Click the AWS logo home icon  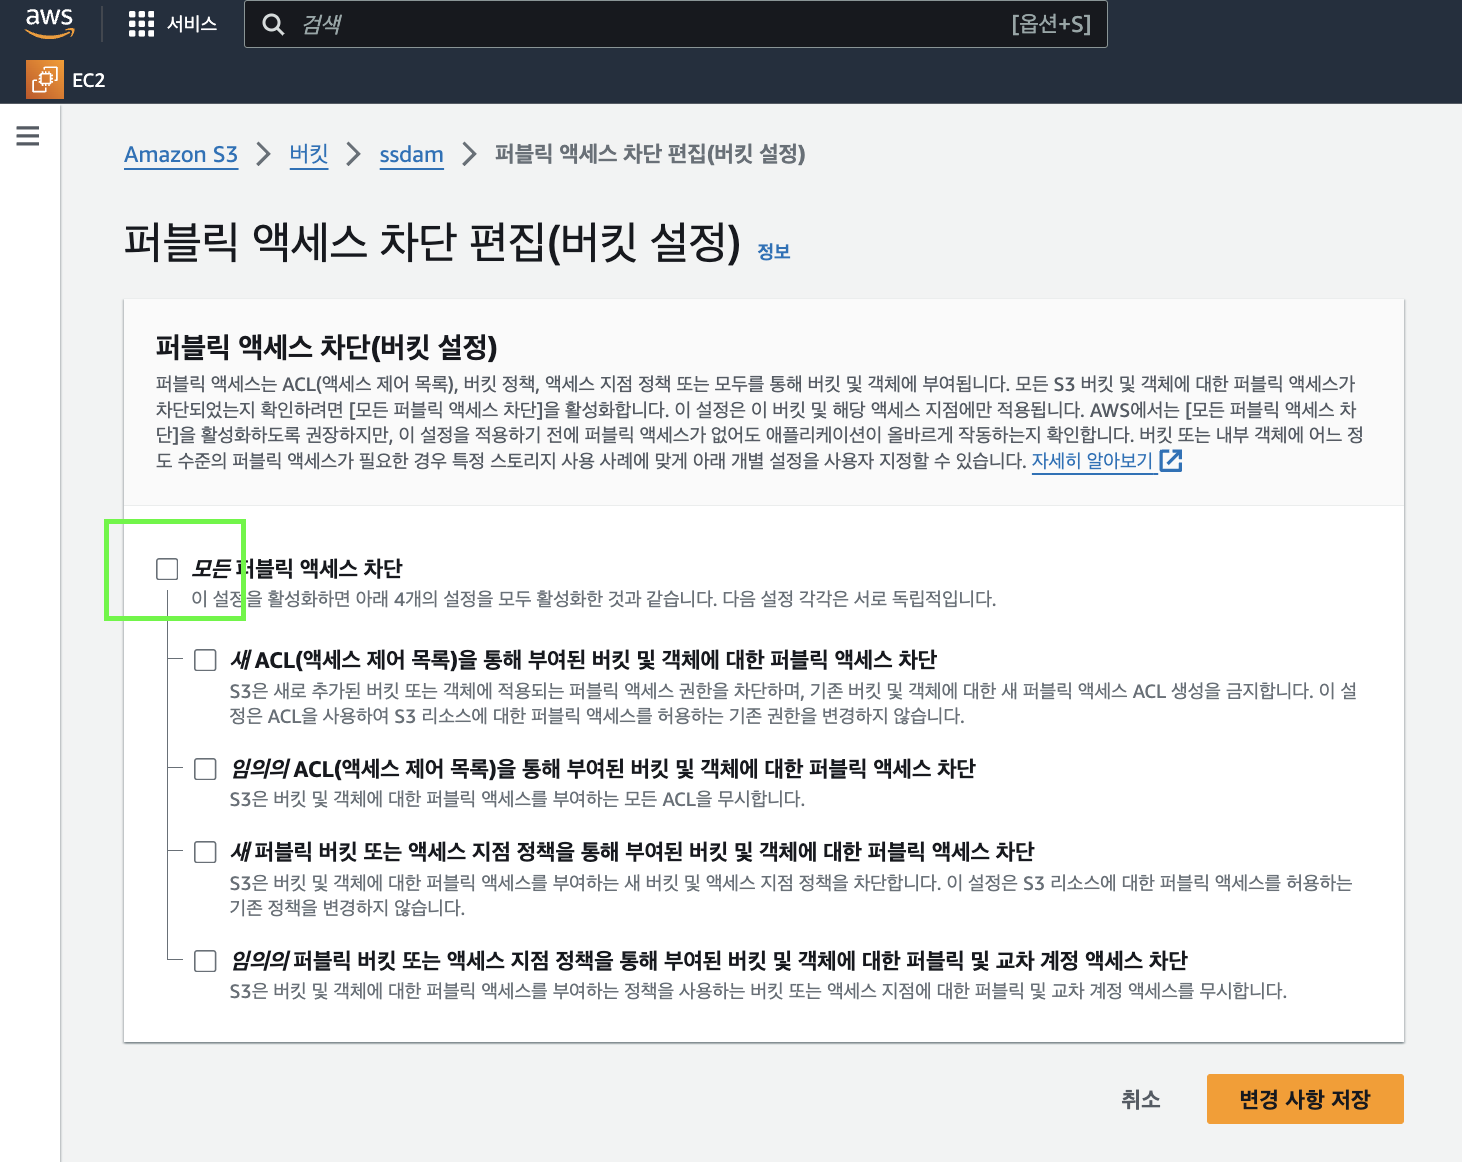(50, 23)
